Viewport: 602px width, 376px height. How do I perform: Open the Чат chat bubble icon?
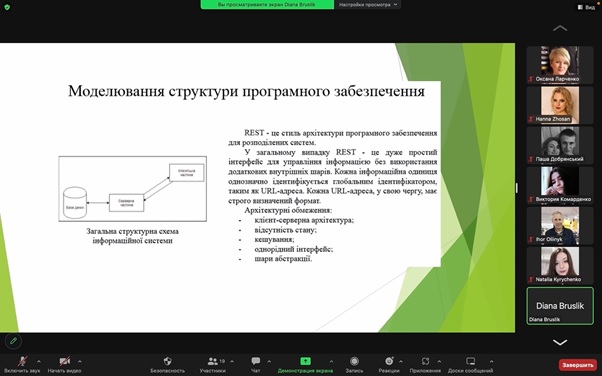[256, 361]
